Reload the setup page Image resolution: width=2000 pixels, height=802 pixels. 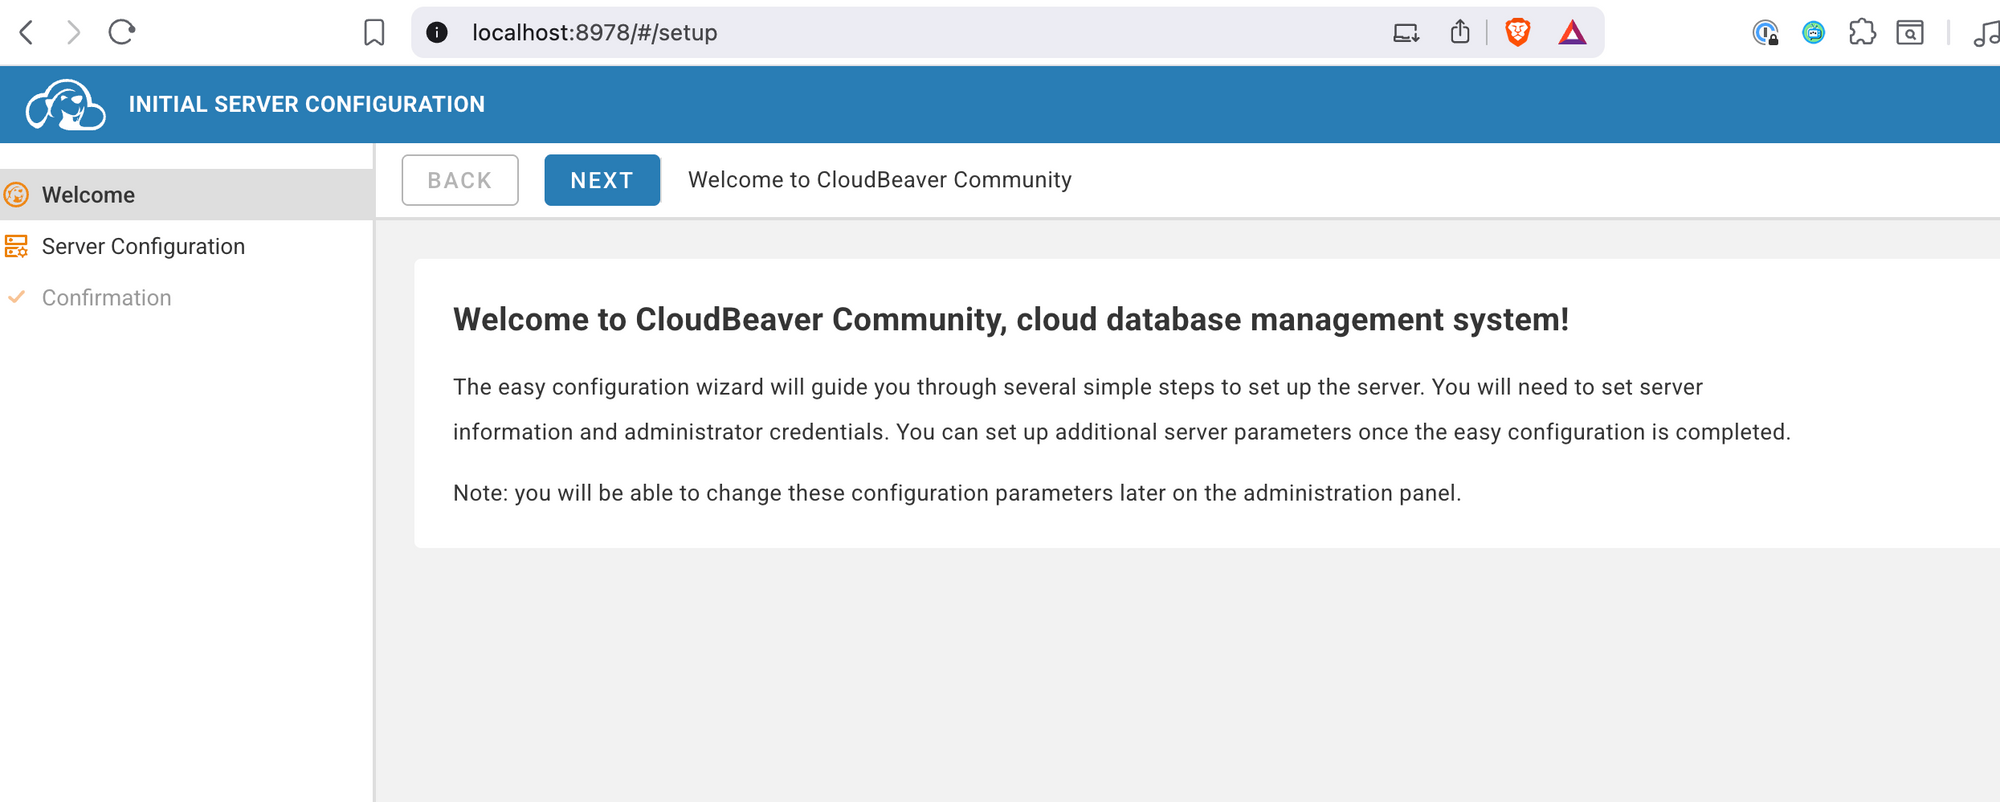pyautogui.click(x=122, y=33)
